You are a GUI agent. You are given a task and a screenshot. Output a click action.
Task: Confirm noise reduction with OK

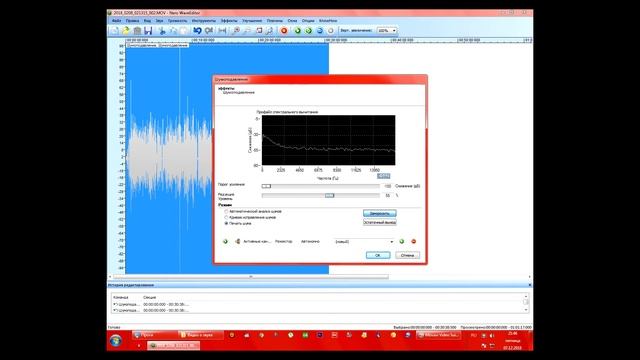(378, 255)
